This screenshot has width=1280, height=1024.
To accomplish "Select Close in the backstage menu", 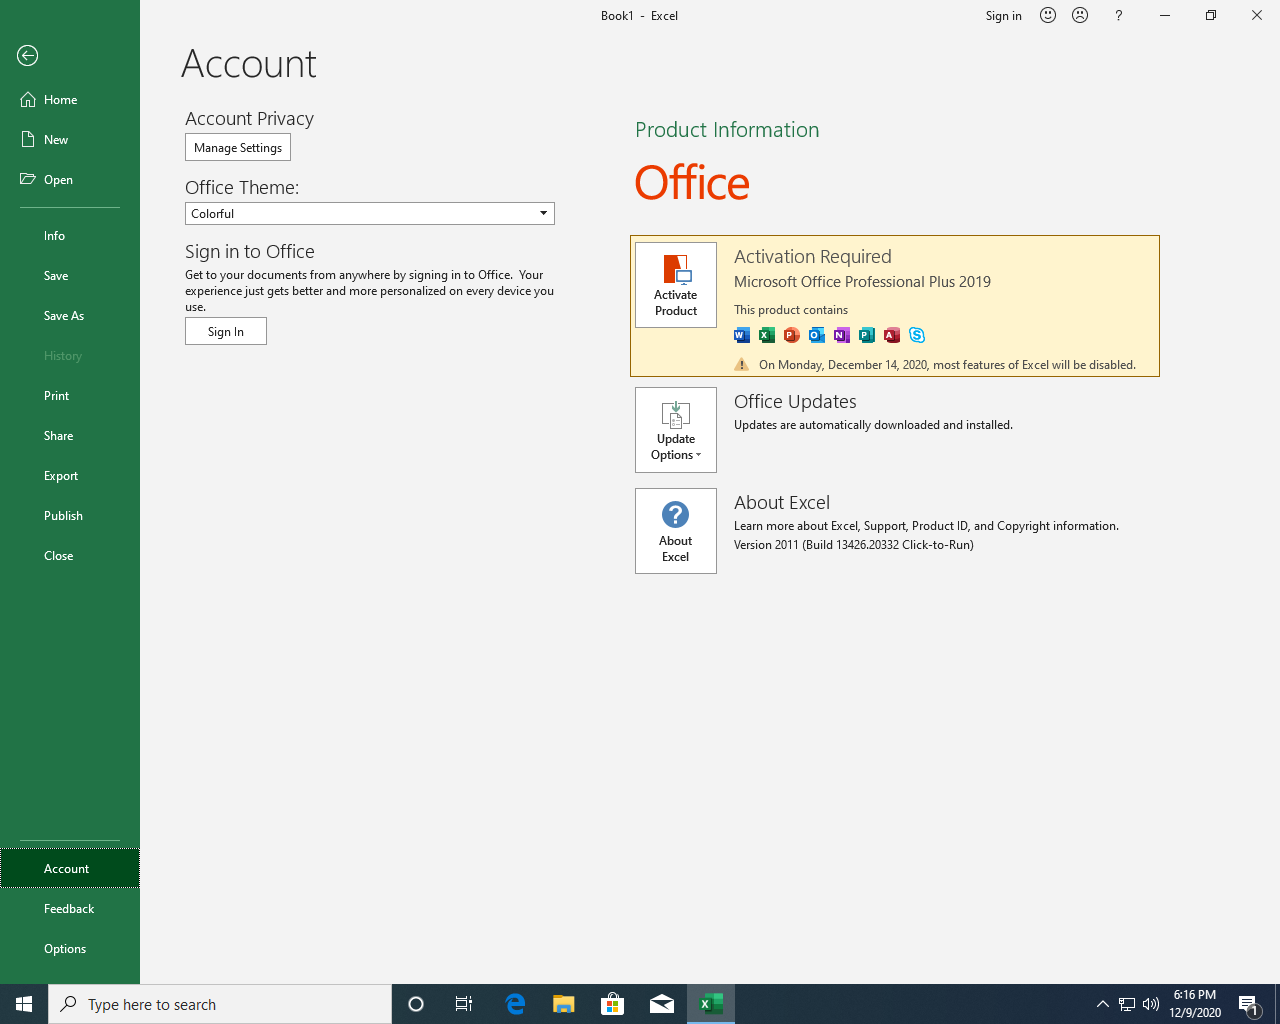I will tap(70, 556).
